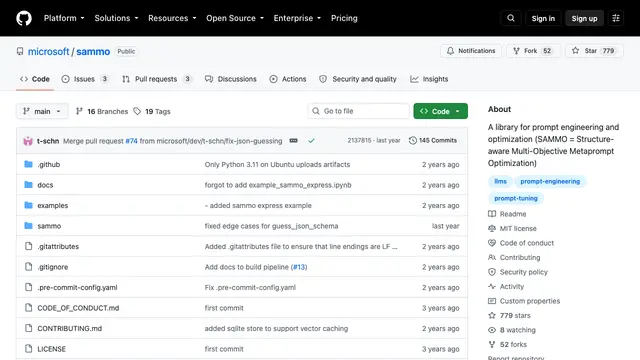Open the Pull requests tab
This screenshot has height=360, width=640.
tap(157, 79)
